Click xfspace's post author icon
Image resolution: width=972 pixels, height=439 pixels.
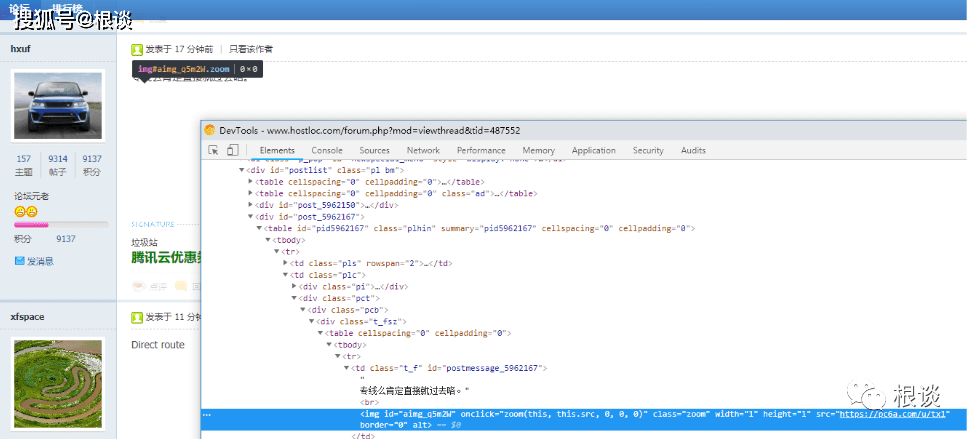point(137,317)
